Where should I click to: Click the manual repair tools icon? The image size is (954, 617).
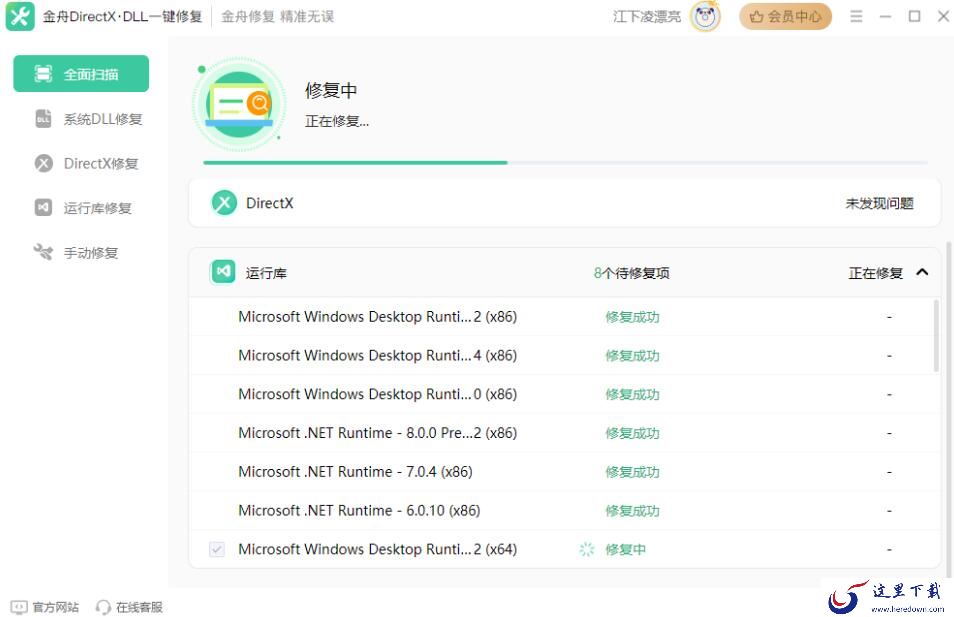43,252
